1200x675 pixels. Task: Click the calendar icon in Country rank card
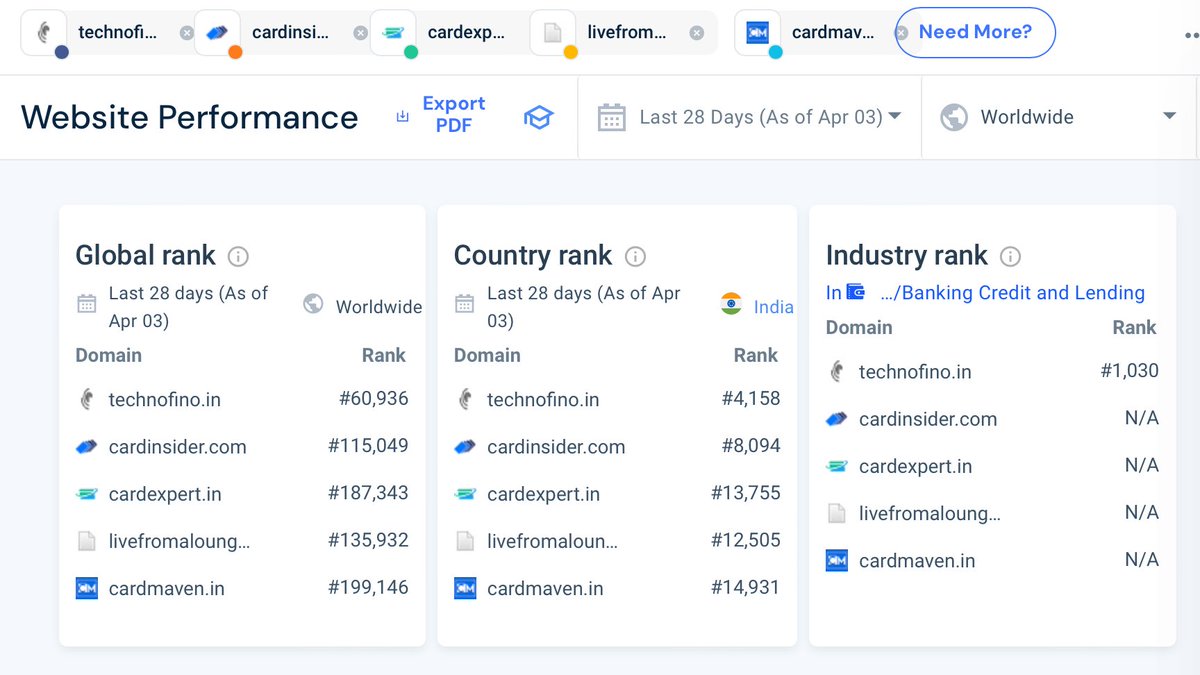click(x=465, y=302)
